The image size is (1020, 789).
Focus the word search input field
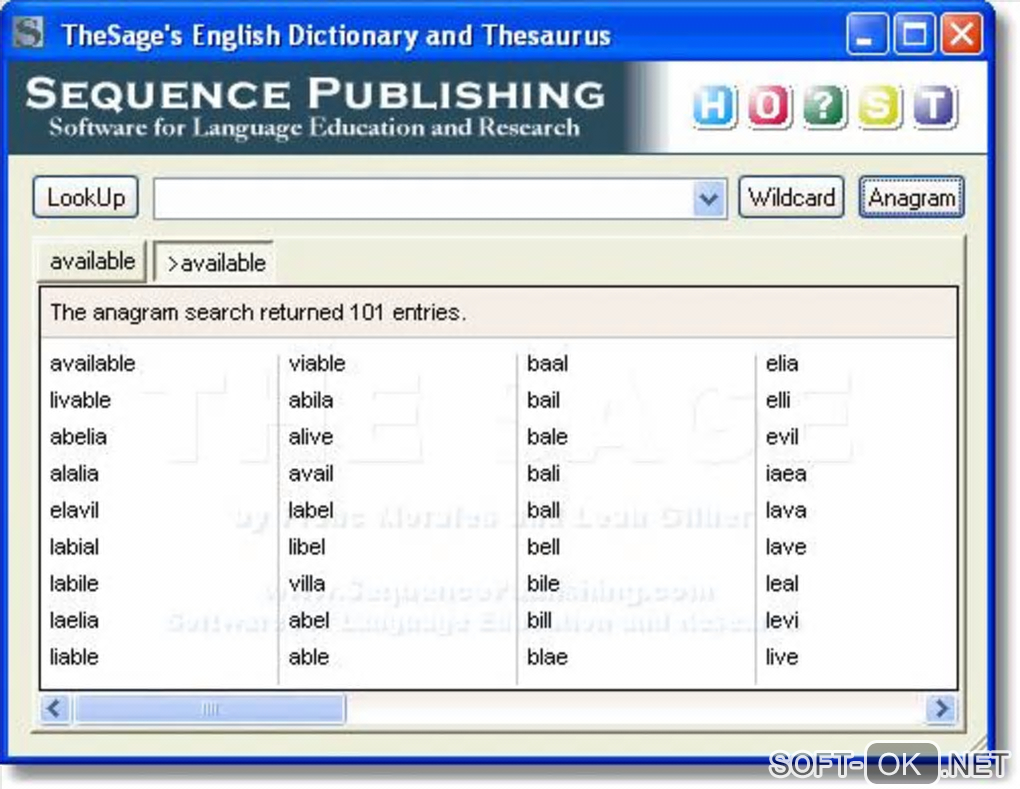point(423,198)
